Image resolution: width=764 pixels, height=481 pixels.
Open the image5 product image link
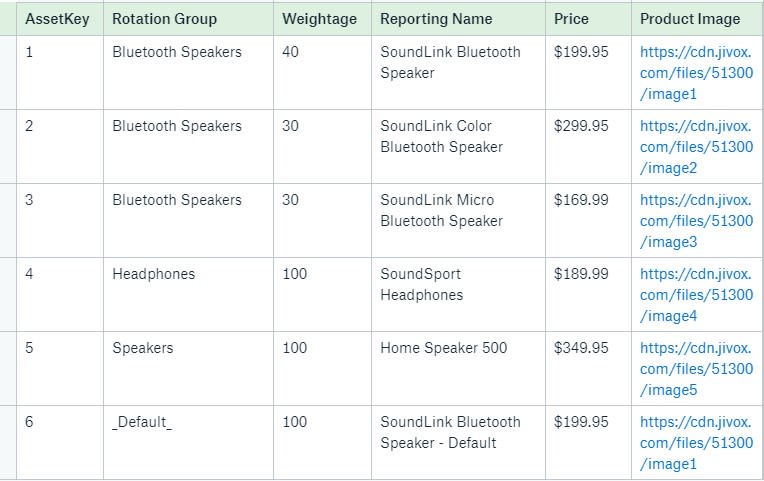[696, 369]
